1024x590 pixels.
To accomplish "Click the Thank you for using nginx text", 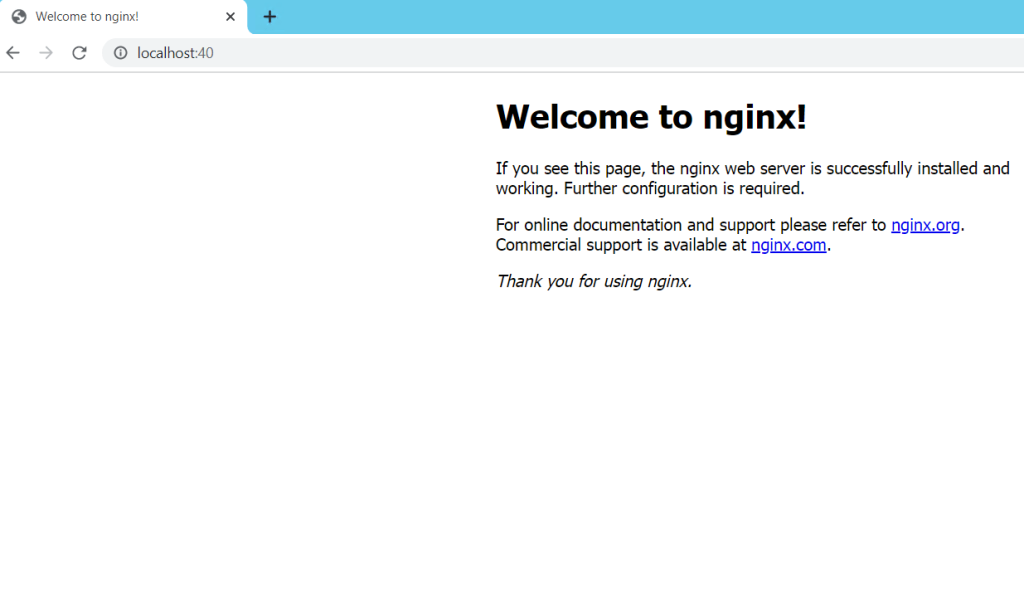I will pyautogui.click(x=593, y=281).
